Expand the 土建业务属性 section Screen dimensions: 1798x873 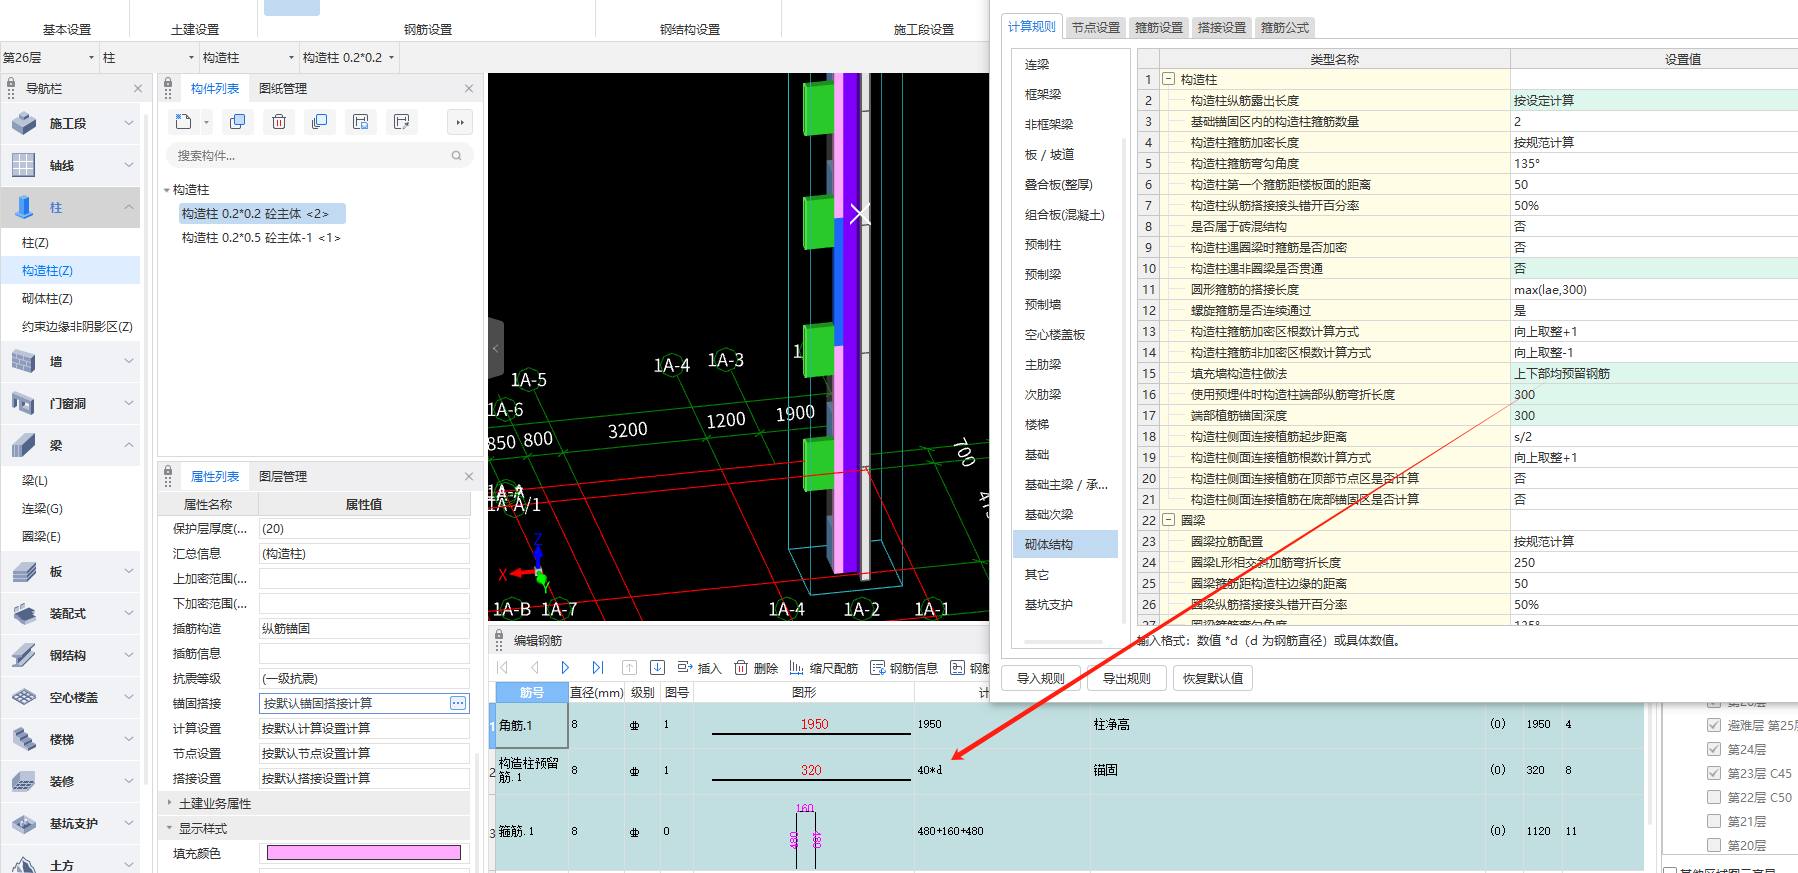coord(170,803)
